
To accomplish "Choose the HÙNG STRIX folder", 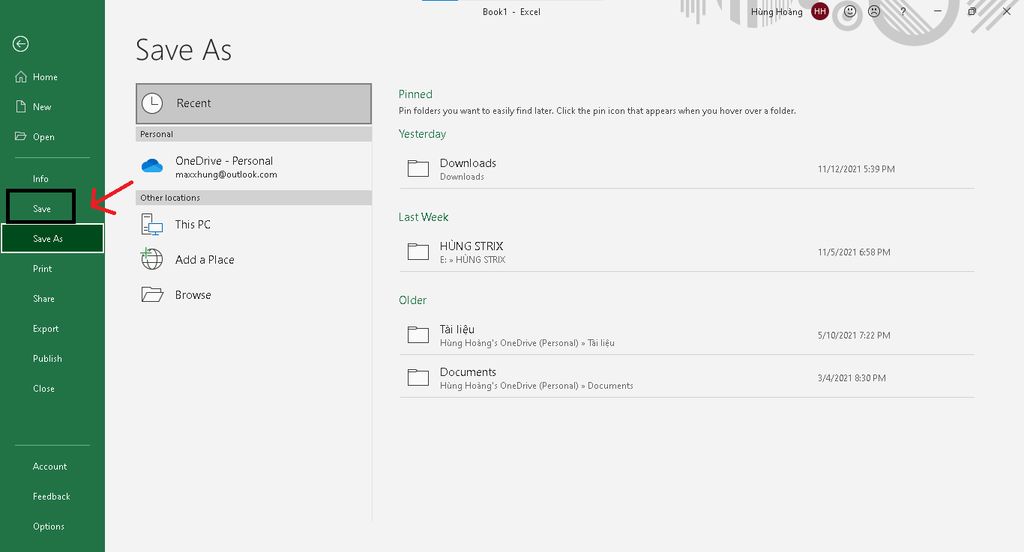I will coord(472,251).
